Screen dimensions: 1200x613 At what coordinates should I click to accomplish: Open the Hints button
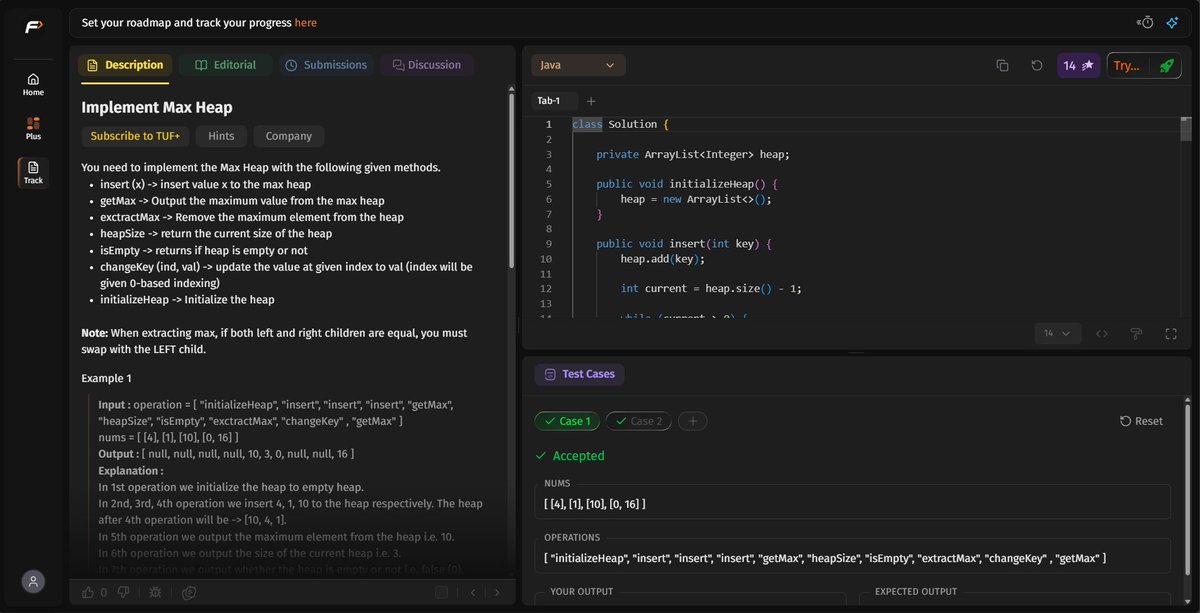221,136
